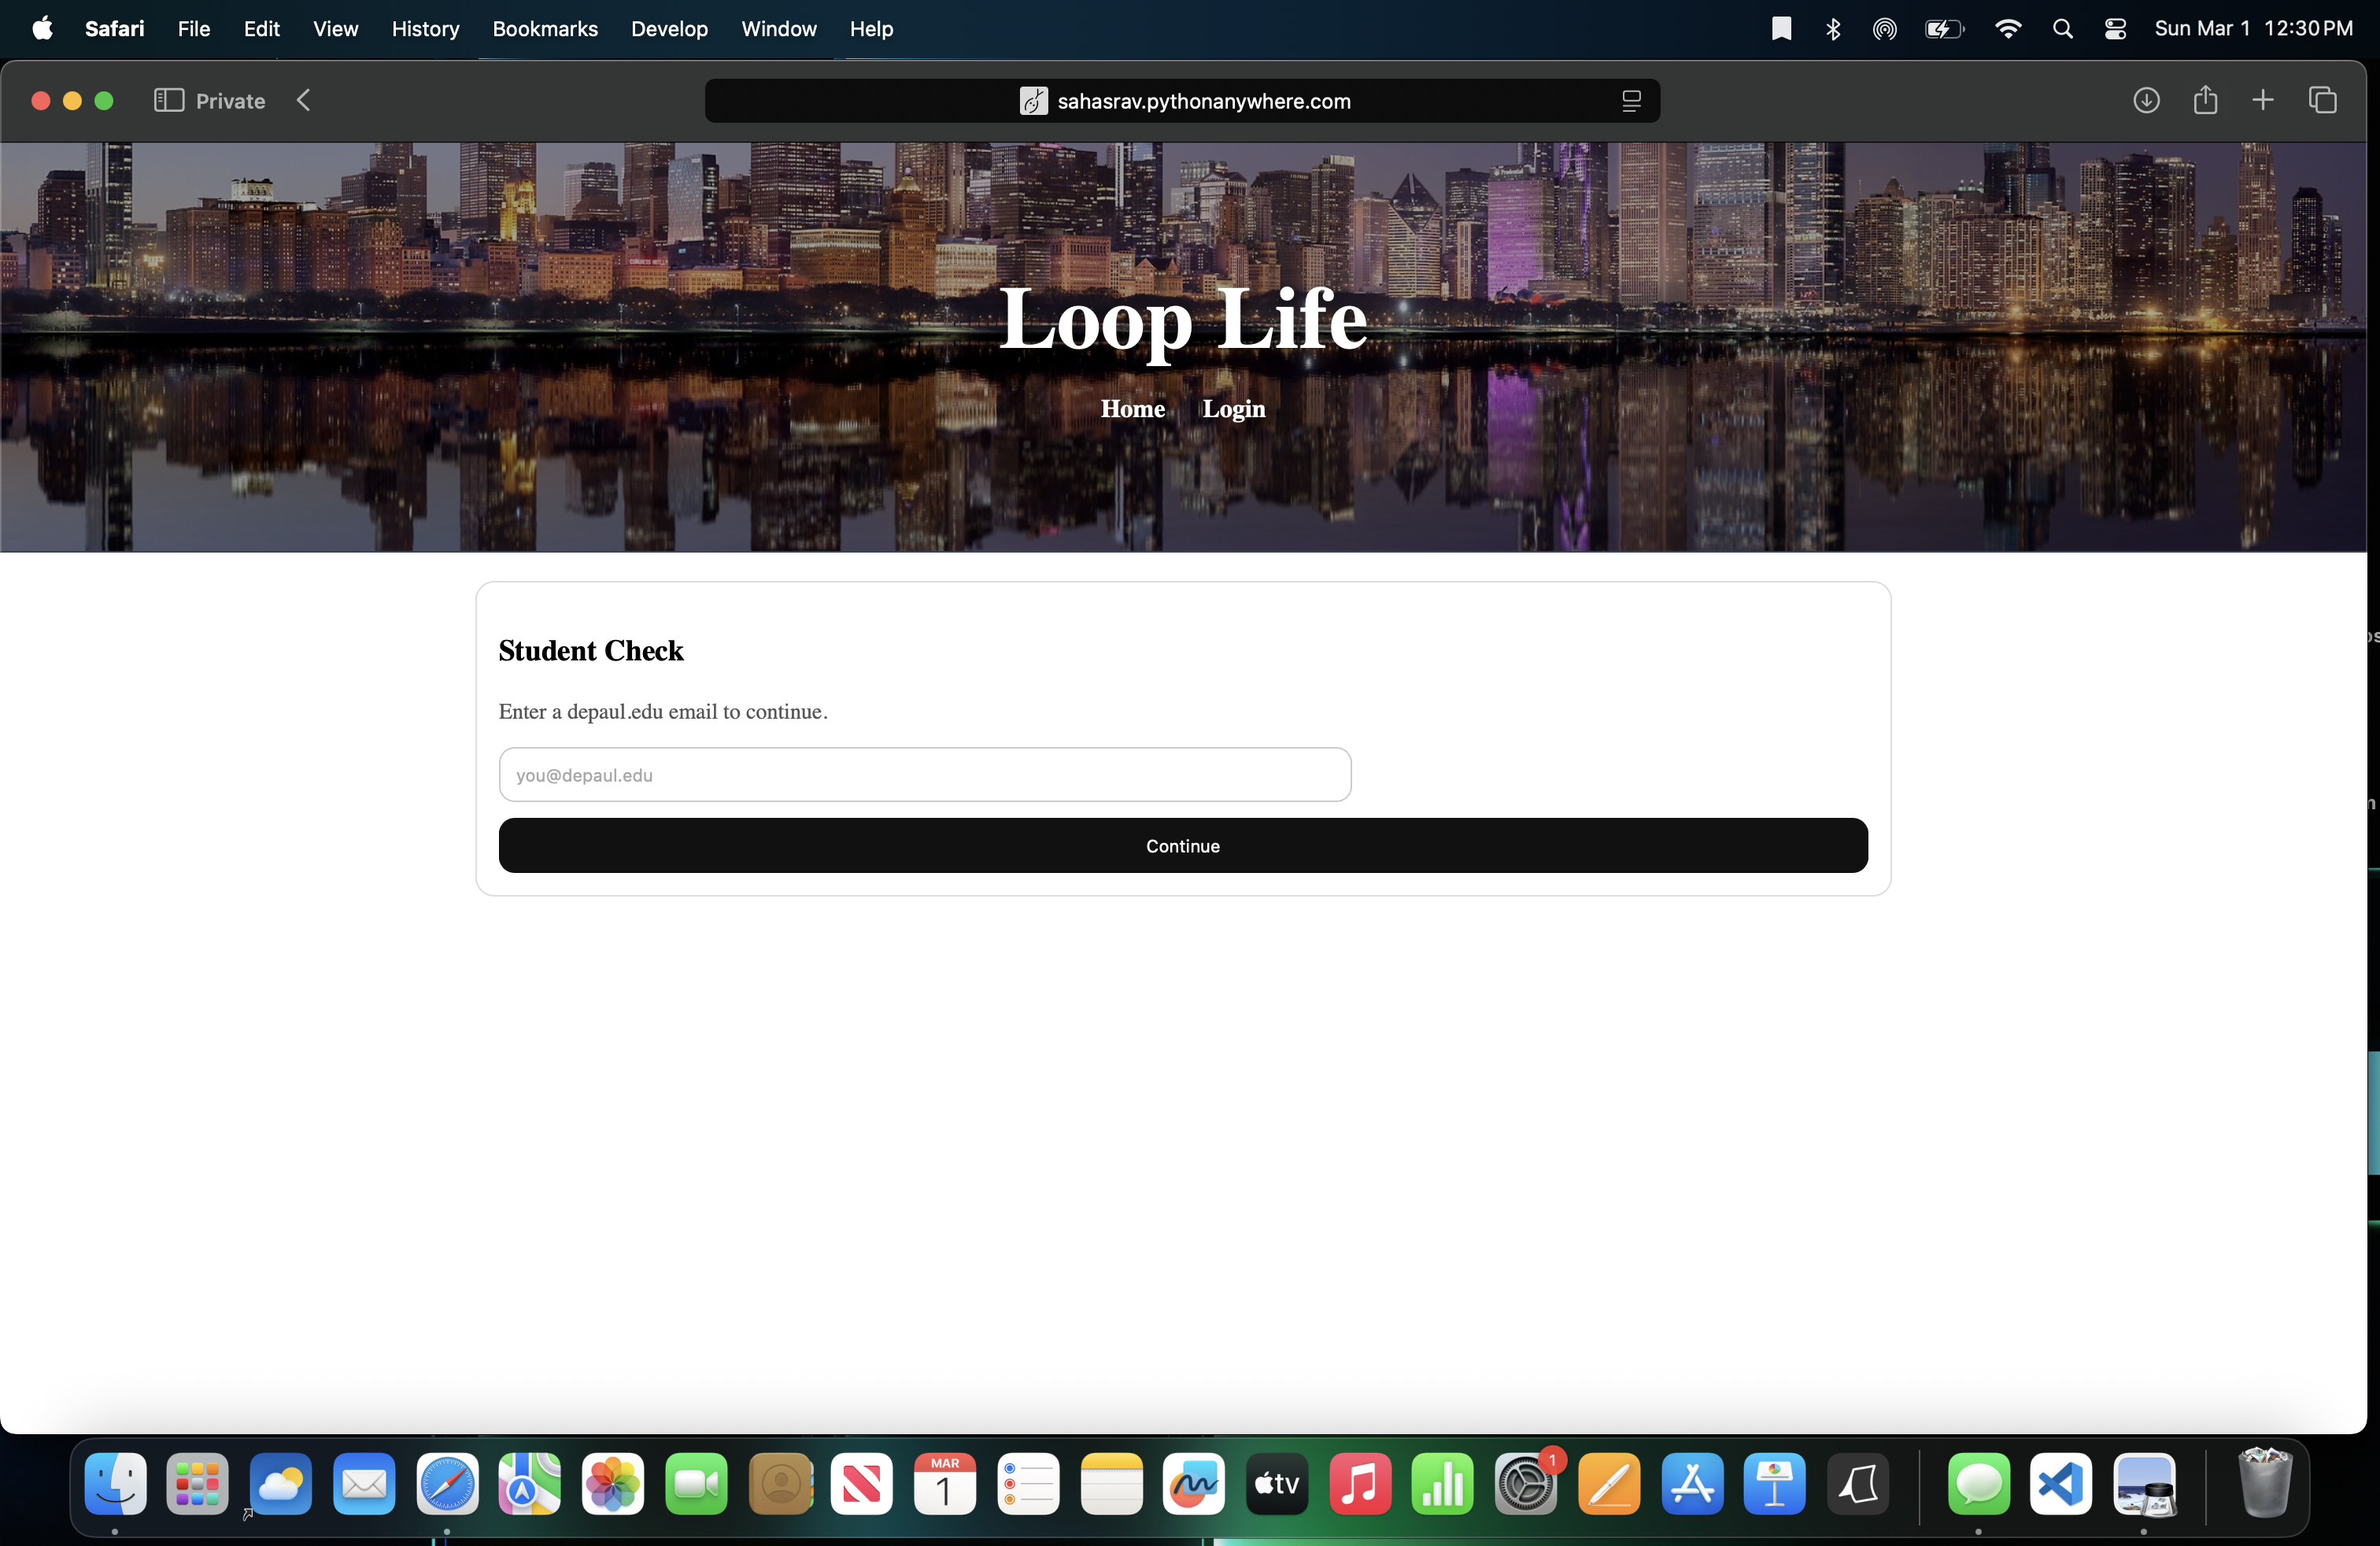Click the site favicon in address bar

[1033, 101]
